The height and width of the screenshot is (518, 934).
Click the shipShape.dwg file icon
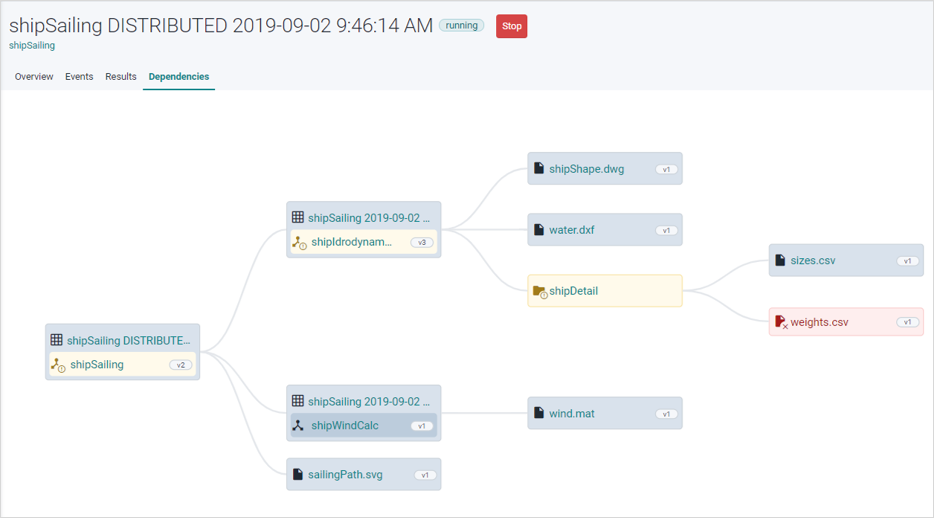tap(539, 168)
